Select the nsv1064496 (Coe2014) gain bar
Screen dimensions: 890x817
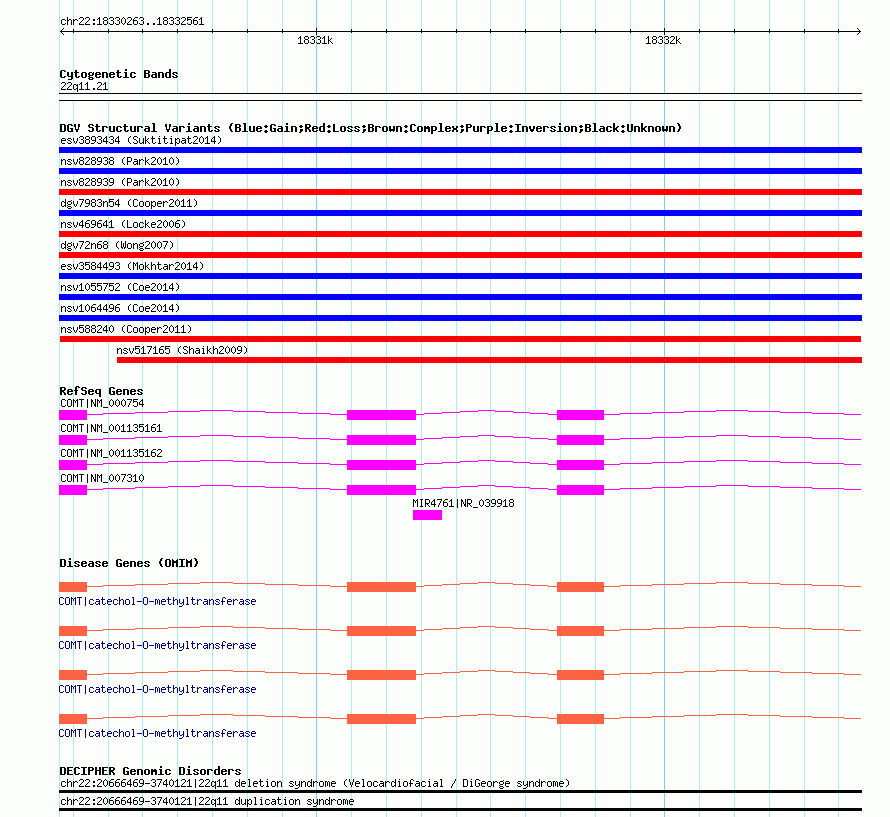click(460, 318)
